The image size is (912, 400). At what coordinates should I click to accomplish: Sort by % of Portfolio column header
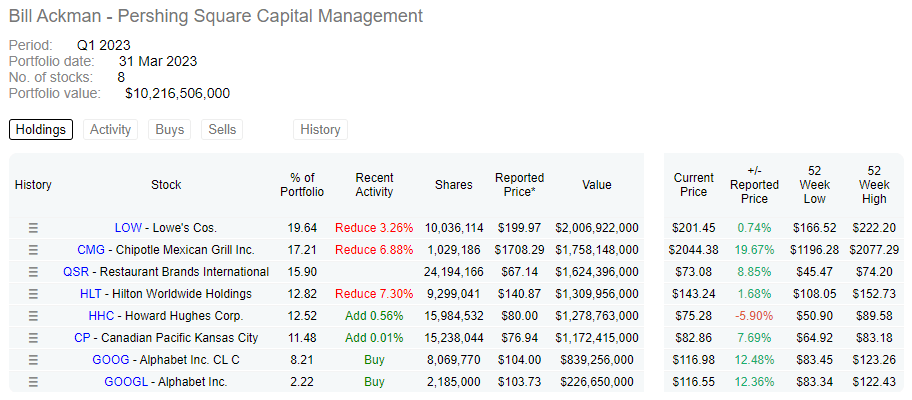(301, 185)
